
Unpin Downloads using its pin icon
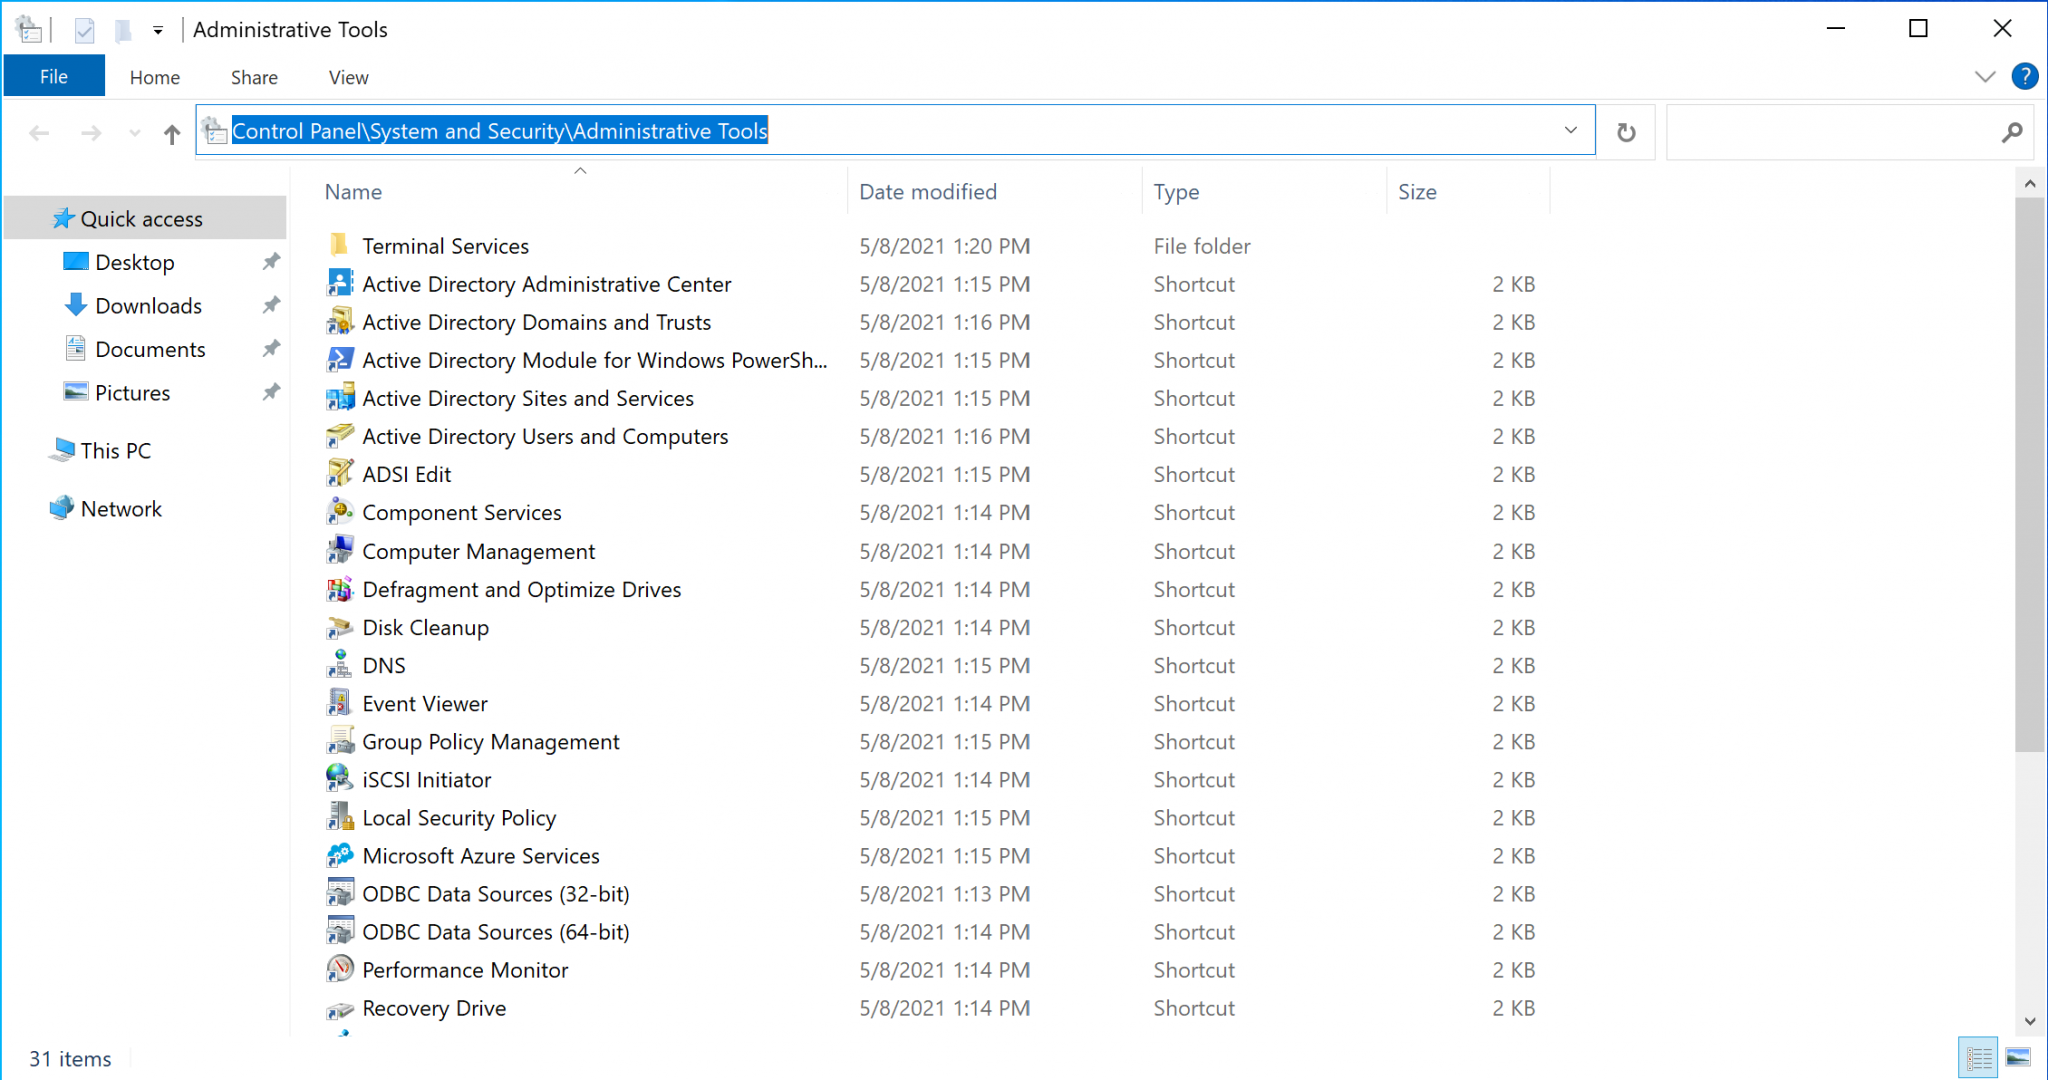[x=271, y=304]
